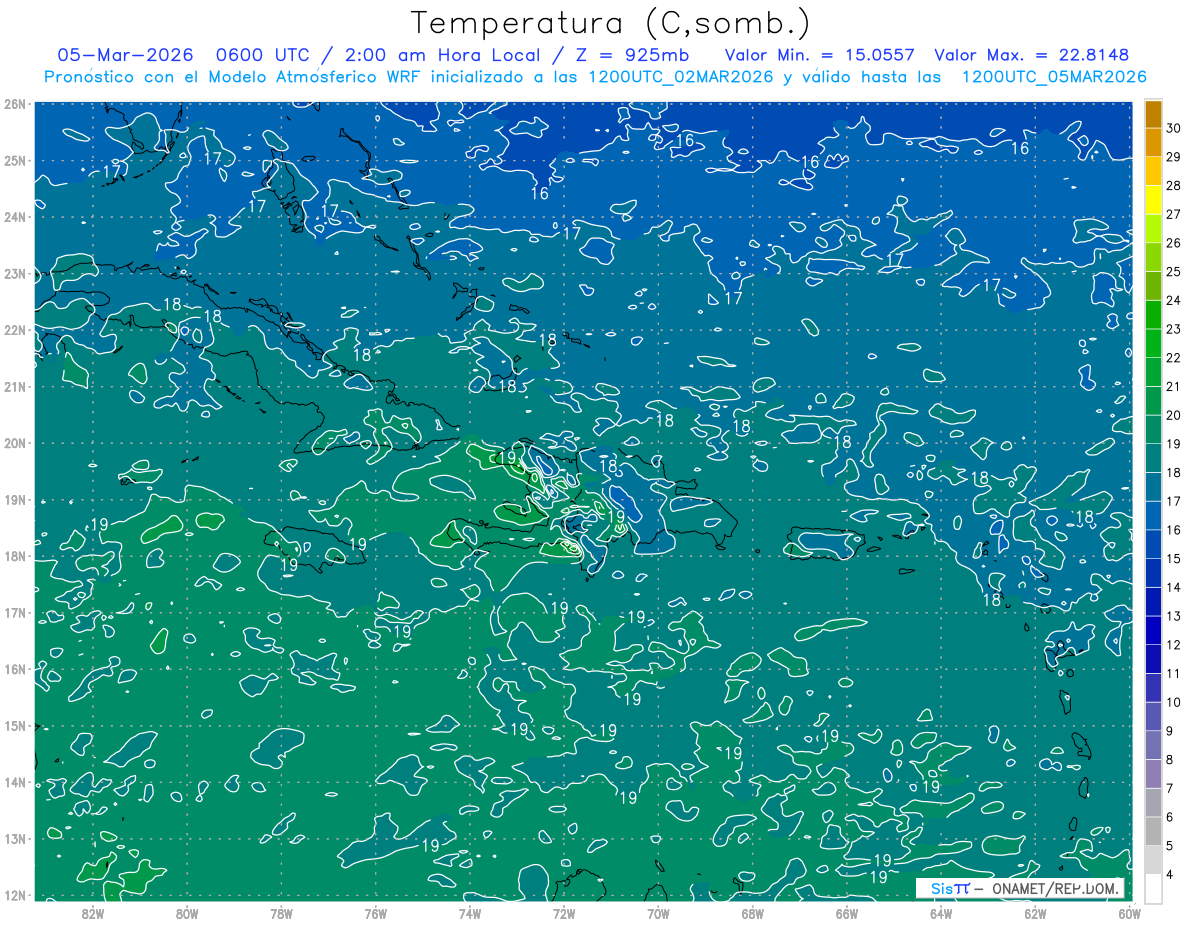
Task: Click the "17N" latitude axis label
Action: (15, 612)
